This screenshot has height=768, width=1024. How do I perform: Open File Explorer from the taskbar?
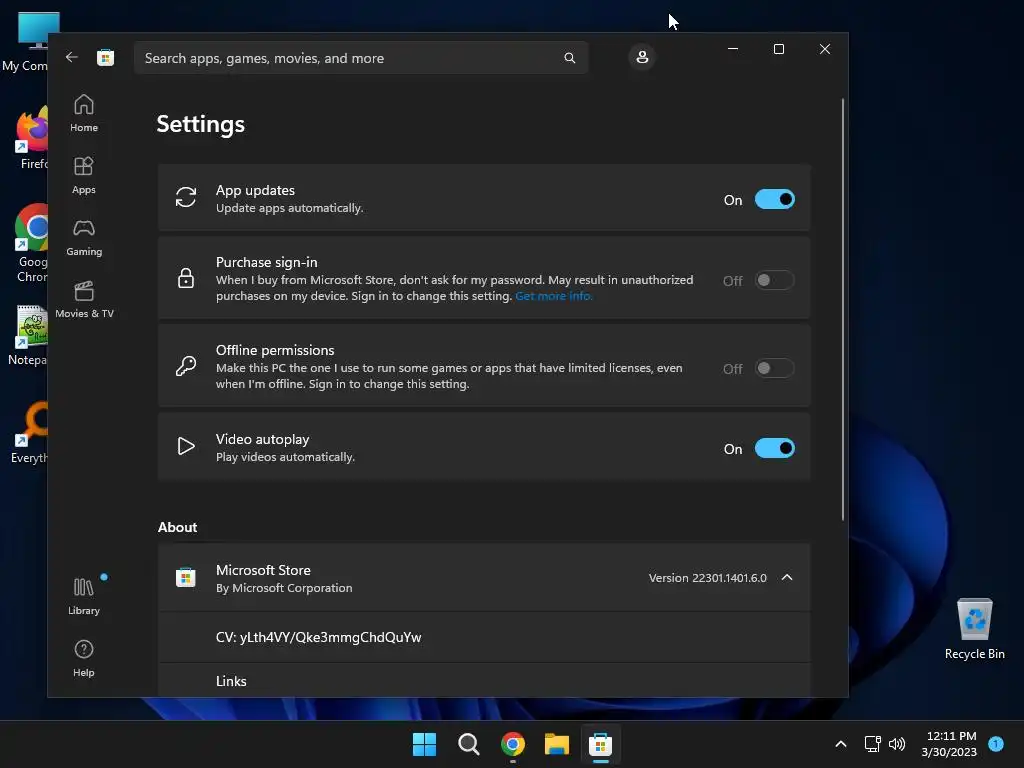coord(557,744)
